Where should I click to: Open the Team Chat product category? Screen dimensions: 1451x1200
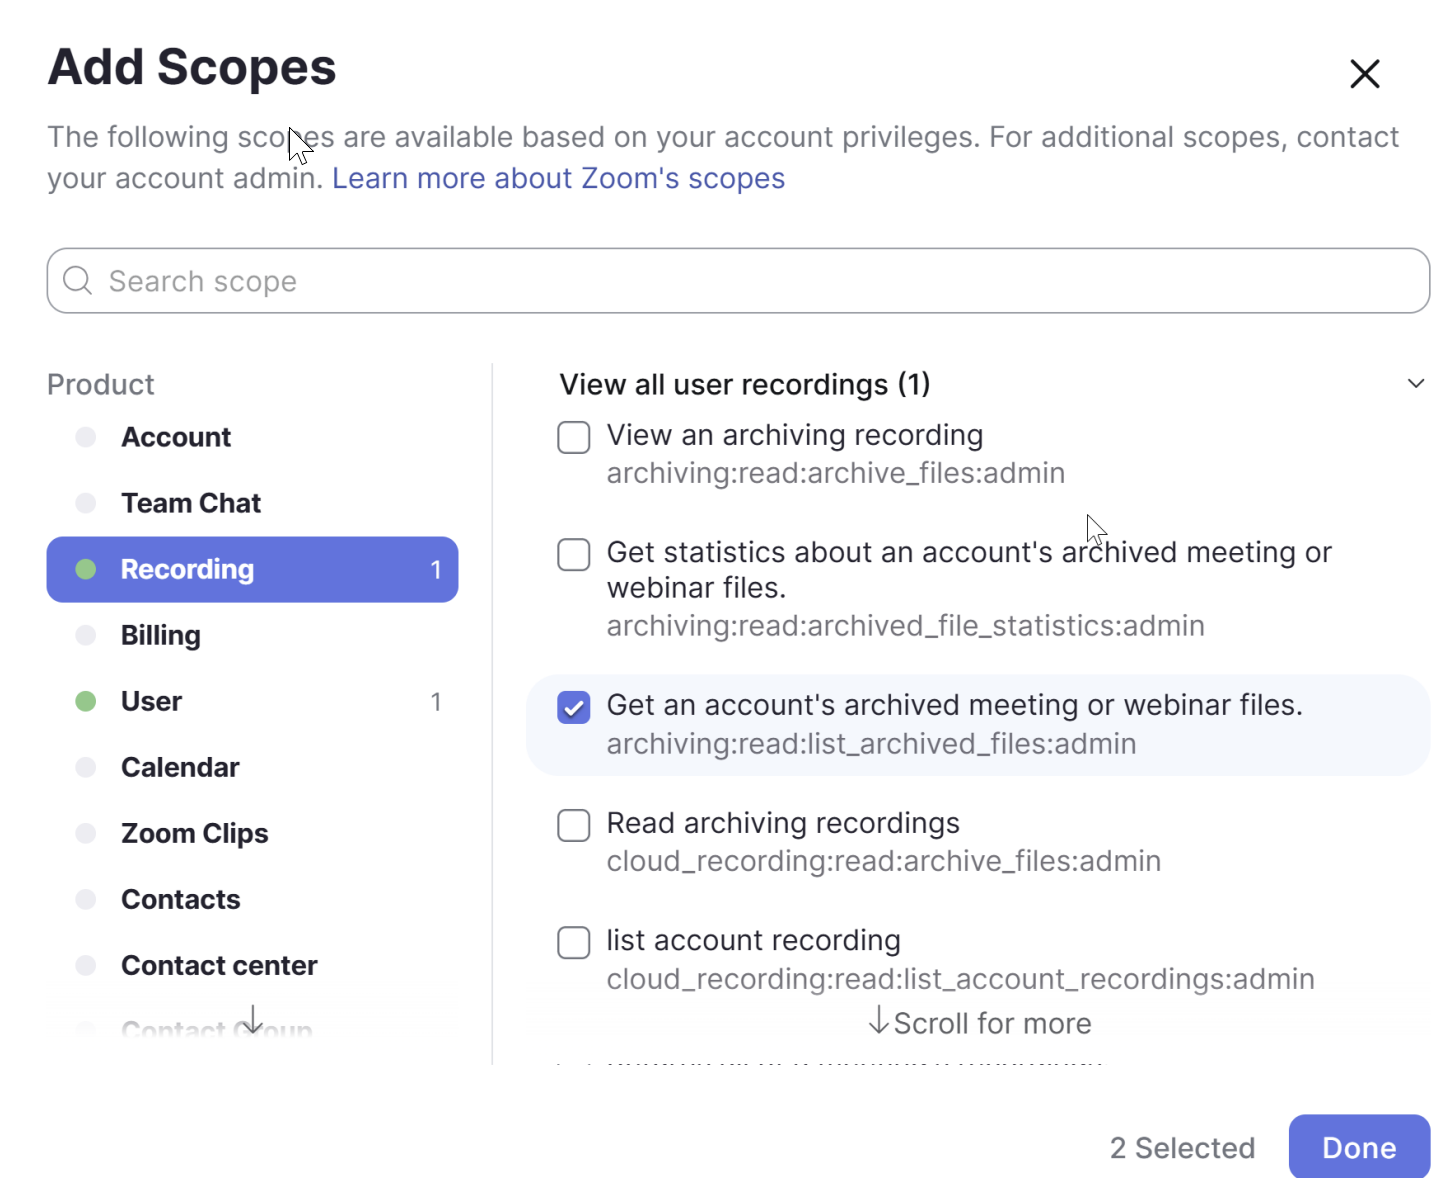tap(190, 503)
